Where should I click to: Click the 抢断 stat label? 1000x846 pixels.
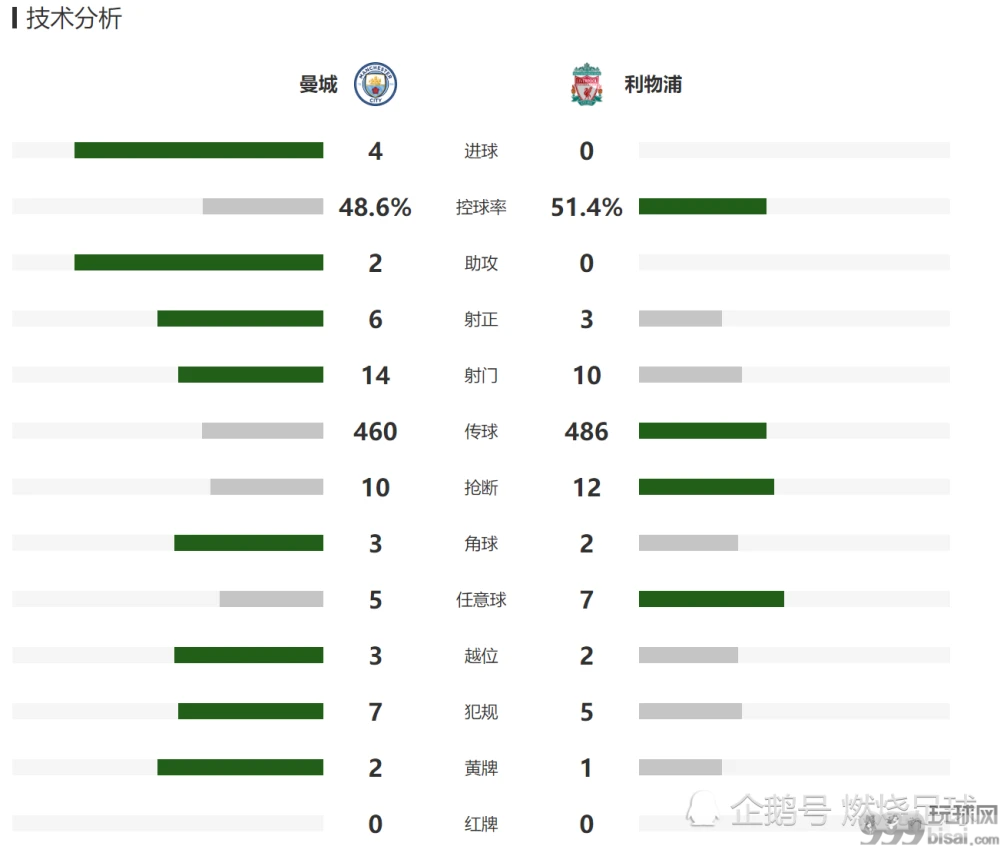[x=481, y=488]
